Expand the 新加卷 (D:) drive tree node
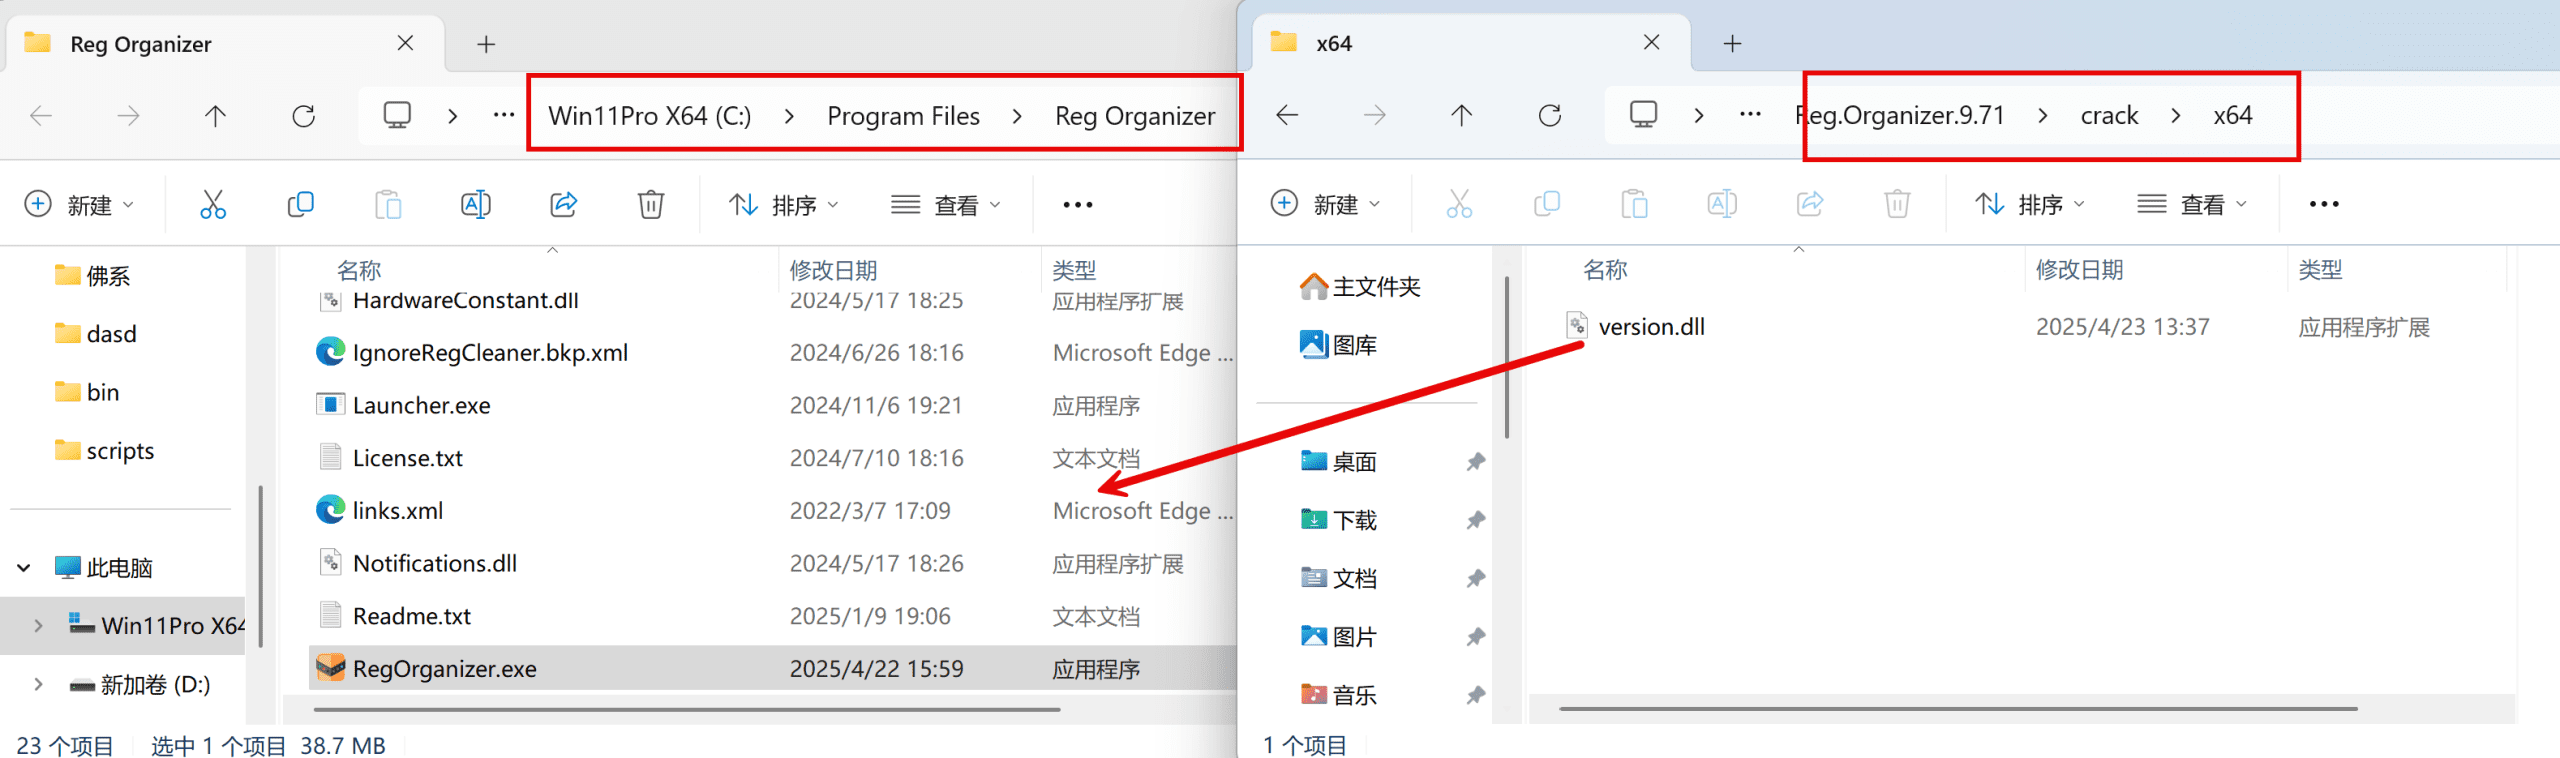 tap(38, 684)
